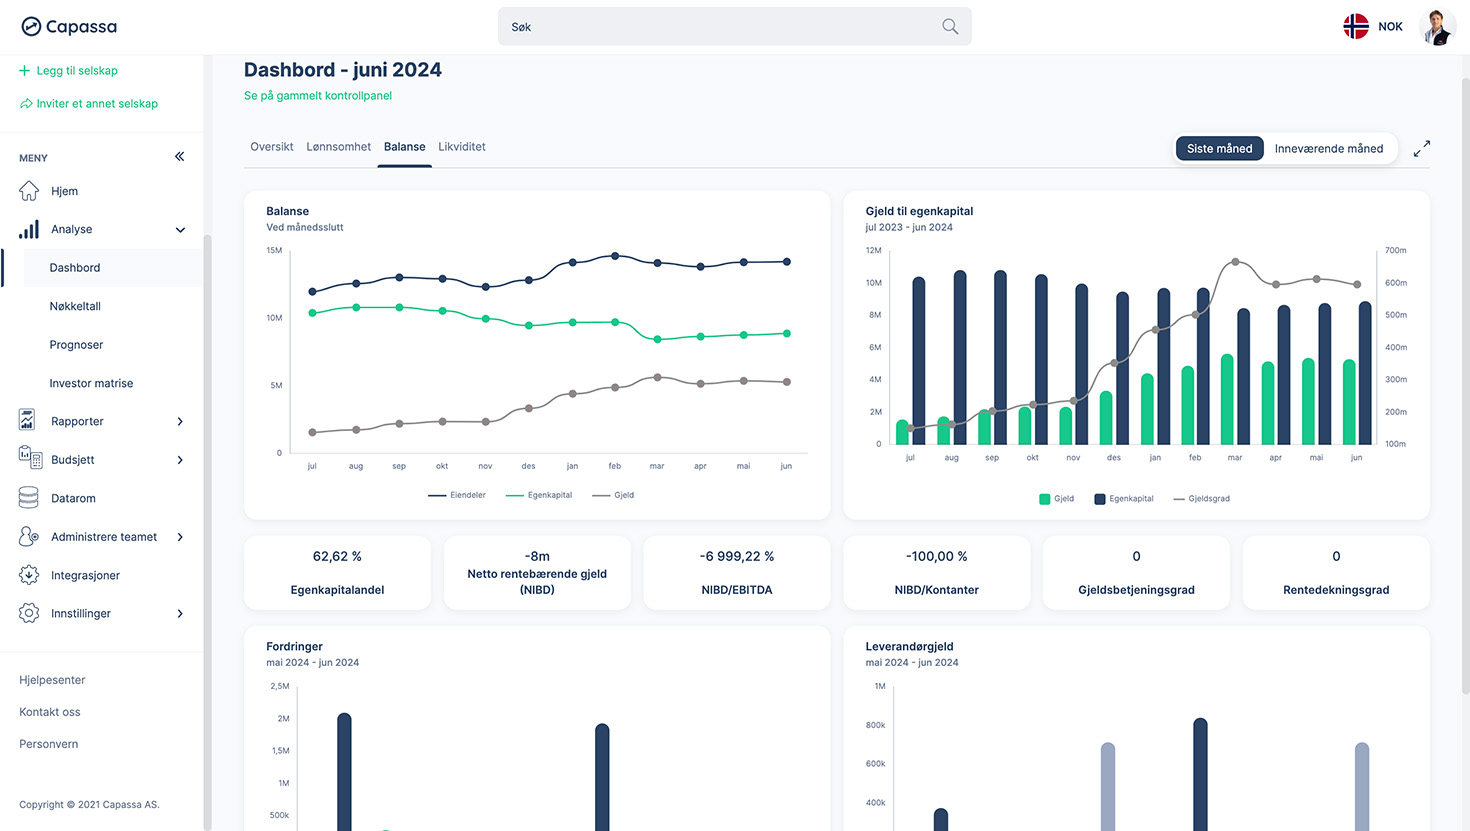The width and height of the screenshot is (1470, 831).
Task: Click the Administrere teamet people icon
Action: 29,536
